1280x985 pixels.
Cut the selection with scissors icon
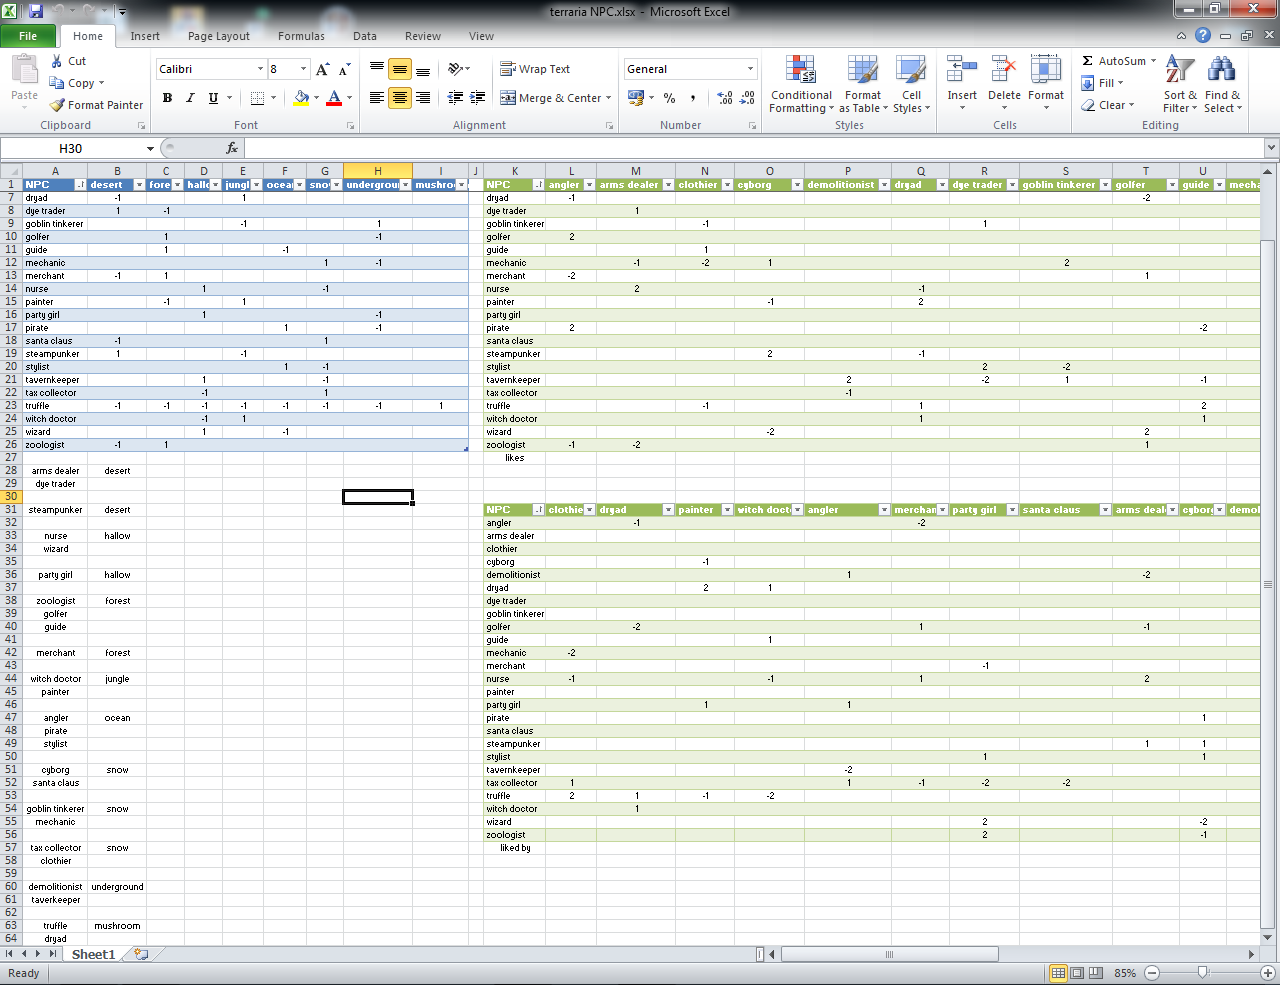coord(57,61)
